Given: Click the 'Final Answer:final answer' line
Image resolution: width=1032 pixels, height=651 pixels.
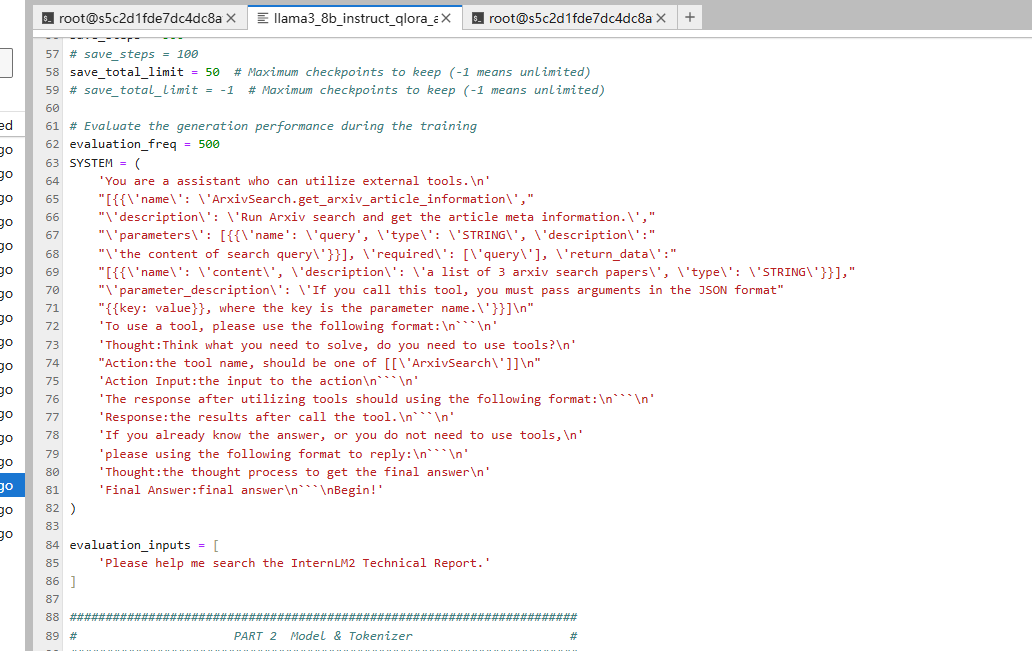Looking at the screenshot, I should [241, 490].
